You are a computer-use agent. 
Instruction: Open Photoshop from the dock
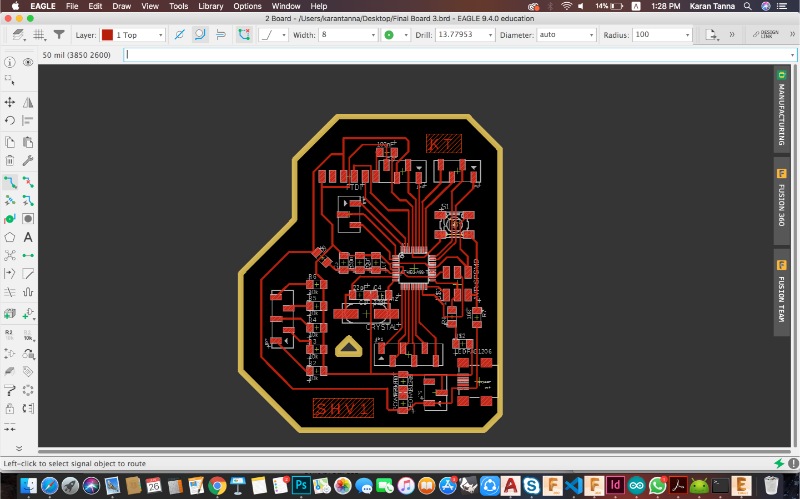301,485
